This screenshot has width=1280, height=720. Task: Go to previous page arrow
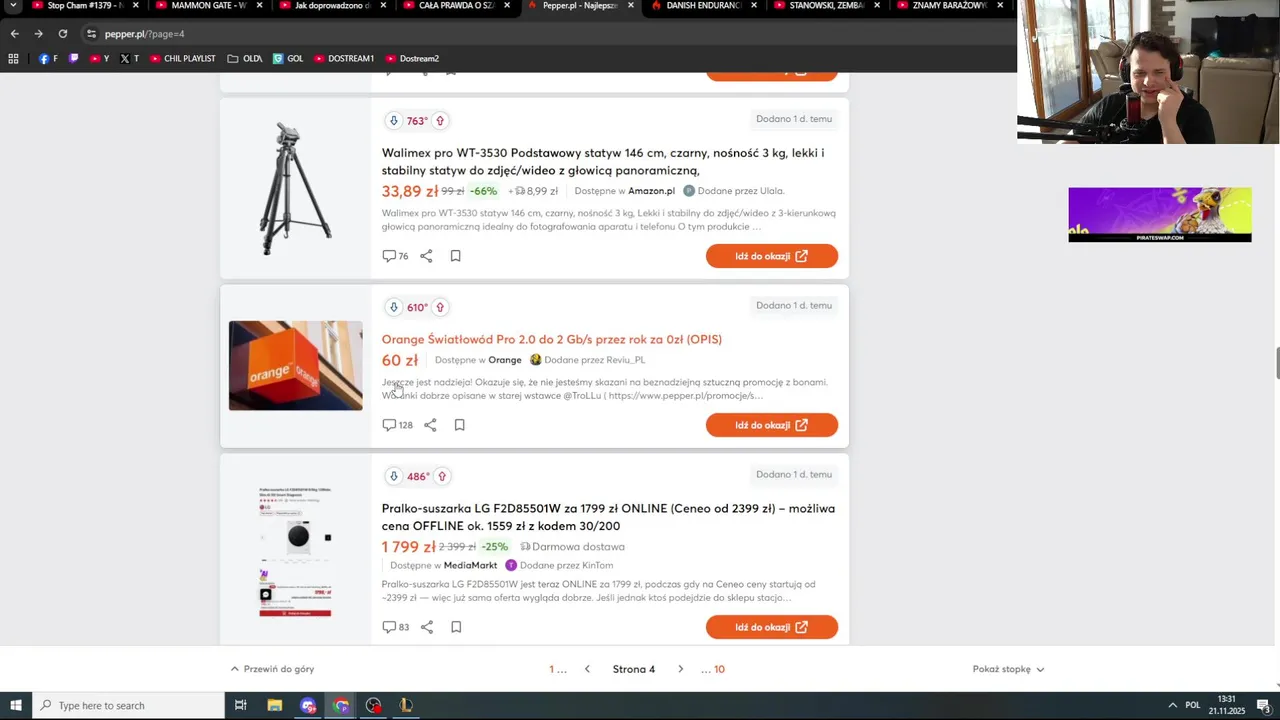pyautogui.click(x=587, y=669)
